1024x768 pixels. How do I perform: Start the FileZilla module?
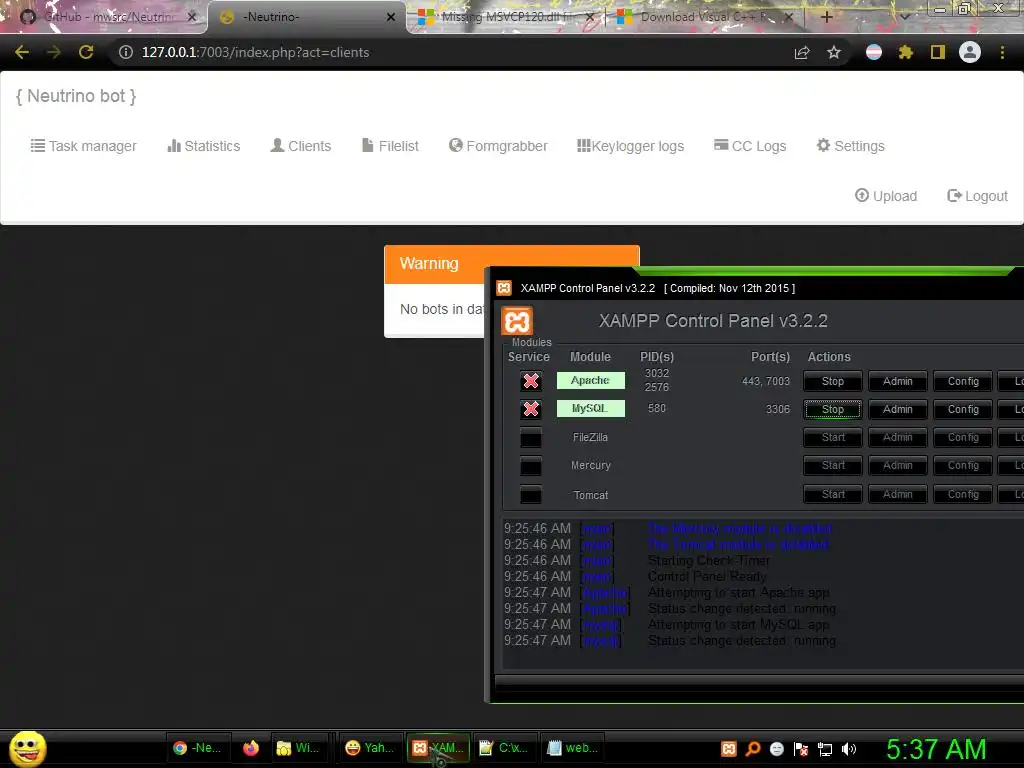click(x=833, y=438)
